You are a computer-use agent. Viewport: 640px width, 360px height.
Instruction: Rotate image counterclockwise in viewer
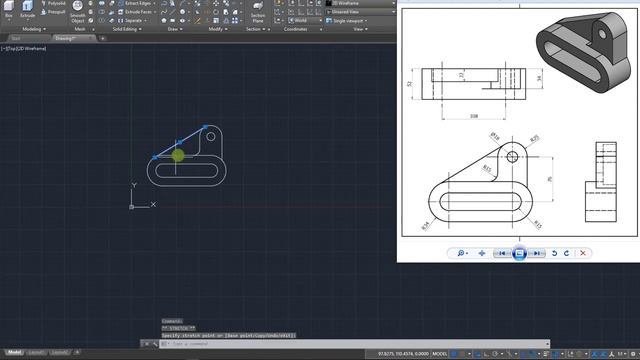pyautogui.click(x=554, y=253)
